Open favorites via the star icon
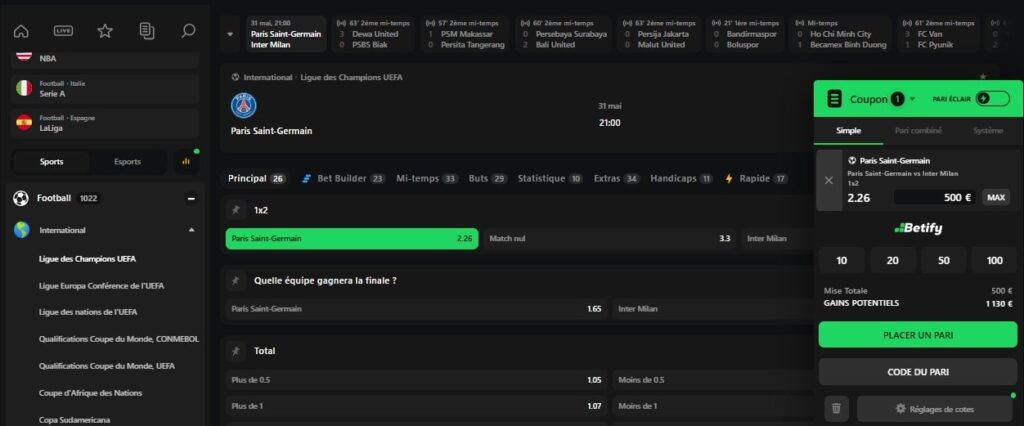This screenshot has width=1024, height=426. point(105,30)
